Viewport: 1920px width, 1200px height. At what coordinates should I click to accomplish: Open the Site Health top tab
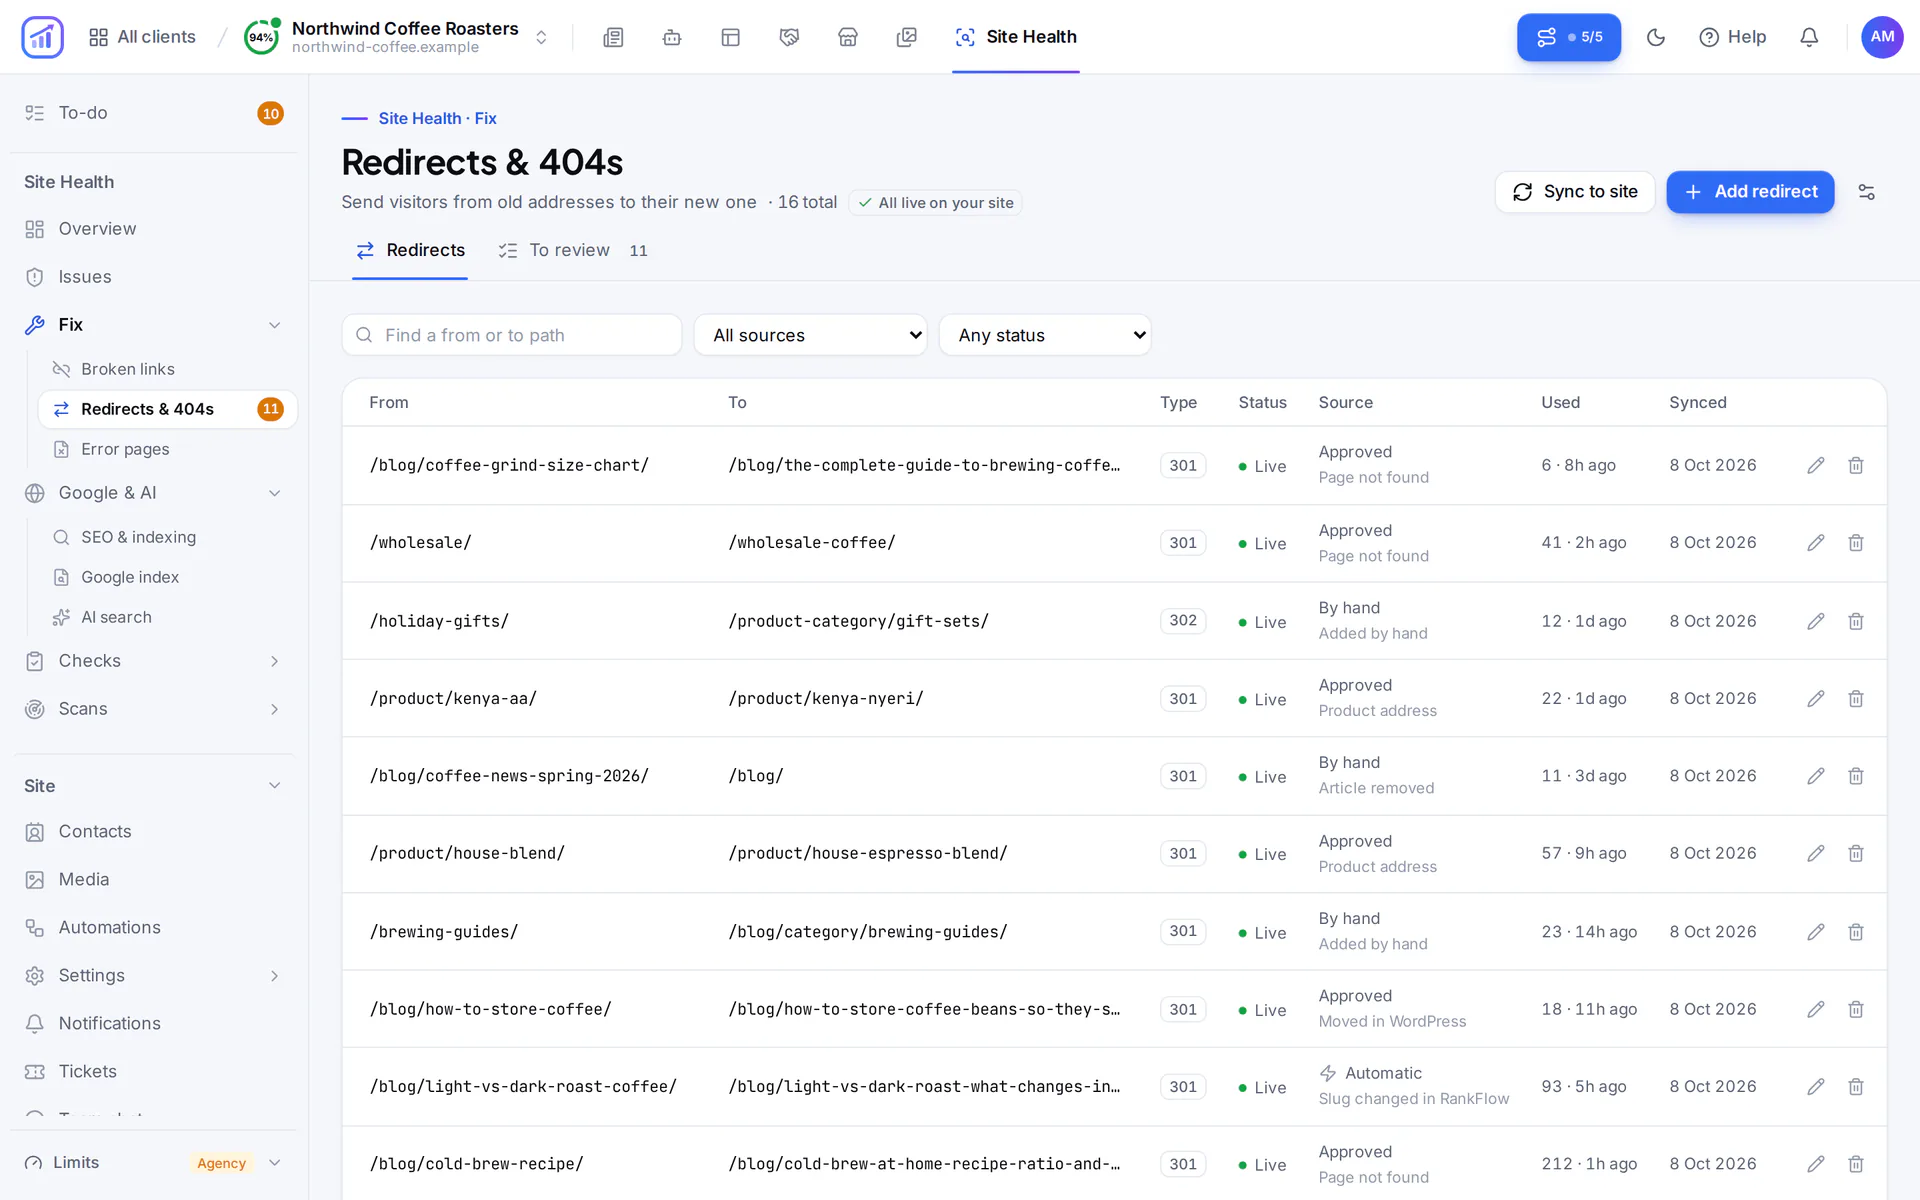[x=1016, y=37]
